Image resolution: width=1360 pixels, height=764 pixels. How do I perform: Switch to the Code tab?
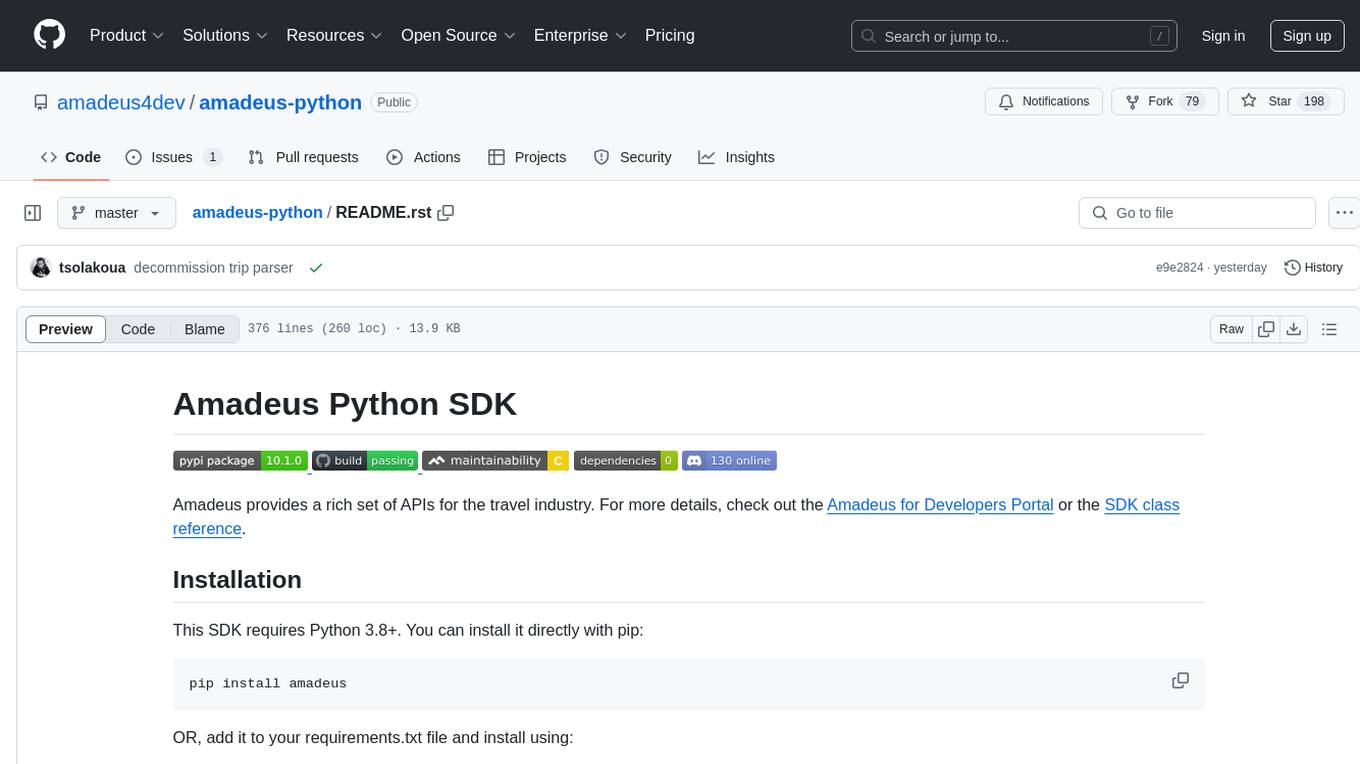point(71,157)
